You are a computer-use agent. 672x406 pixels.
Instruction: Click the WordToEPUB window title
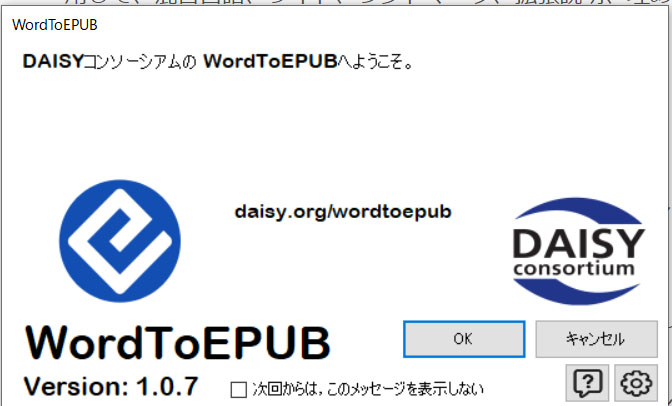click(x=55, y=25)
